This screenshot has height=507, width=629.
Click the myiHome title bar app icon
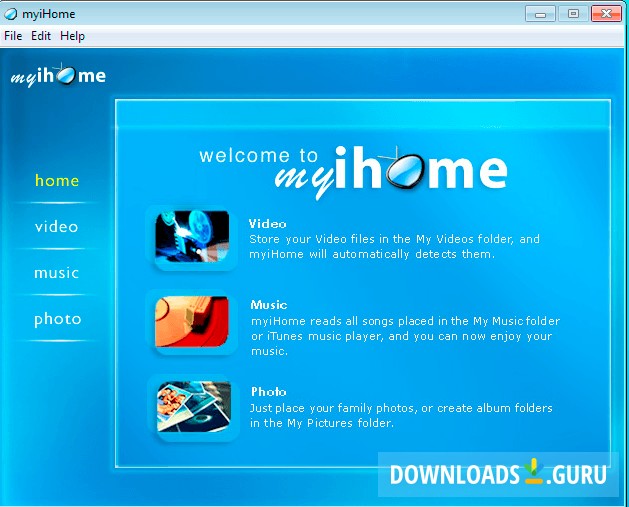click(x=10, y=14)
